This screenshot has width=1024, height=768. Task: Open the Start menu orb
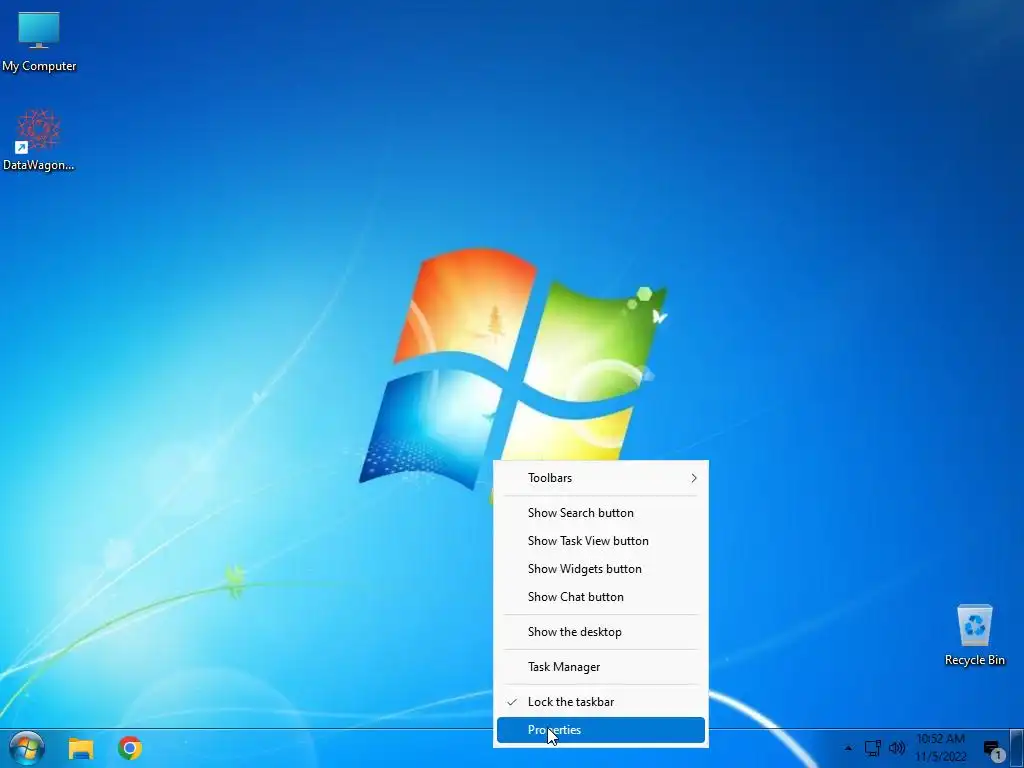(x=27, y=748)
